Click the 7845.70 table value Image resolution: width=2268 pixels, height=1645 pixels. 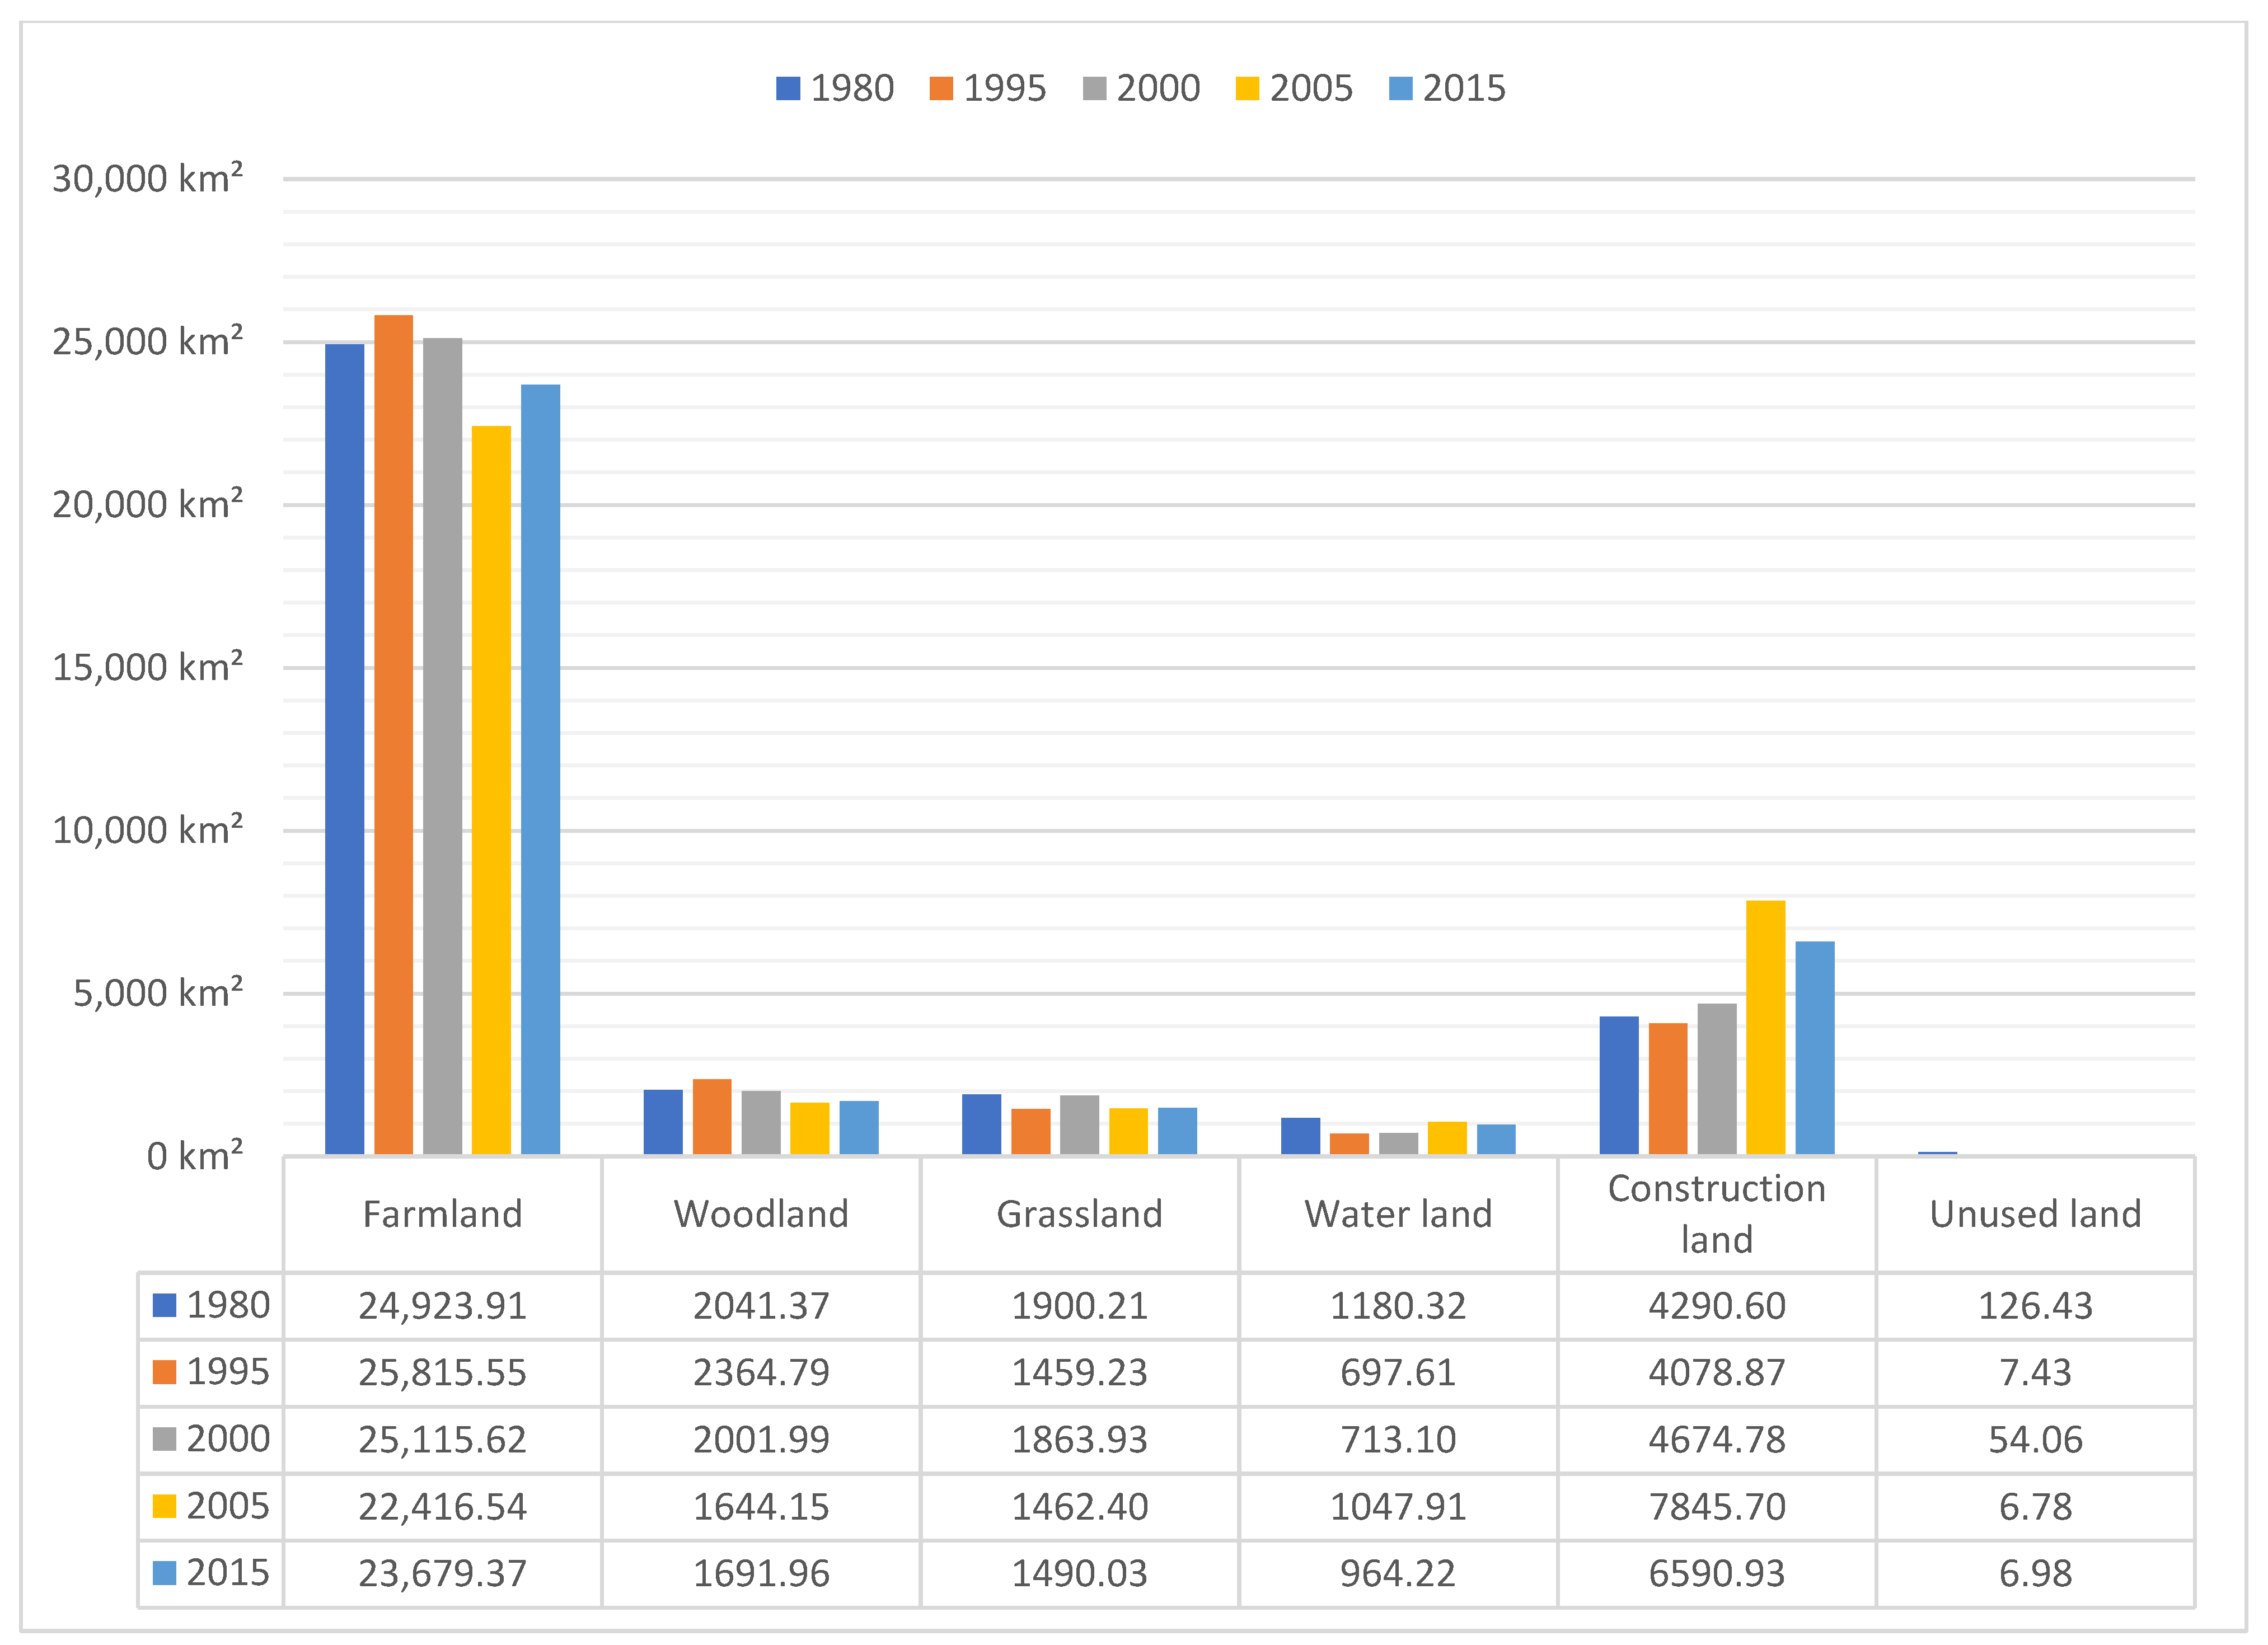coord(1716,1507)
